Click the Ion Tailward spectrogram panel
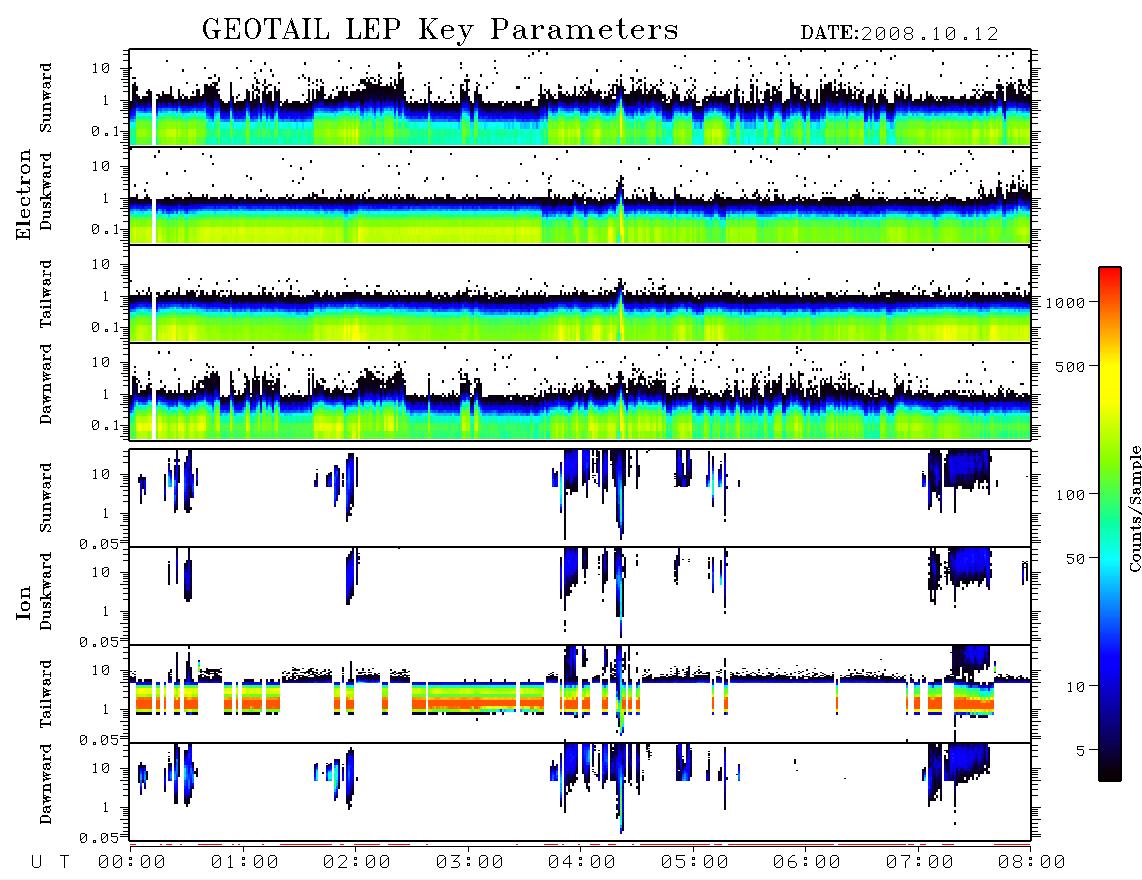The image size is (1142, 880). point(580,694)
